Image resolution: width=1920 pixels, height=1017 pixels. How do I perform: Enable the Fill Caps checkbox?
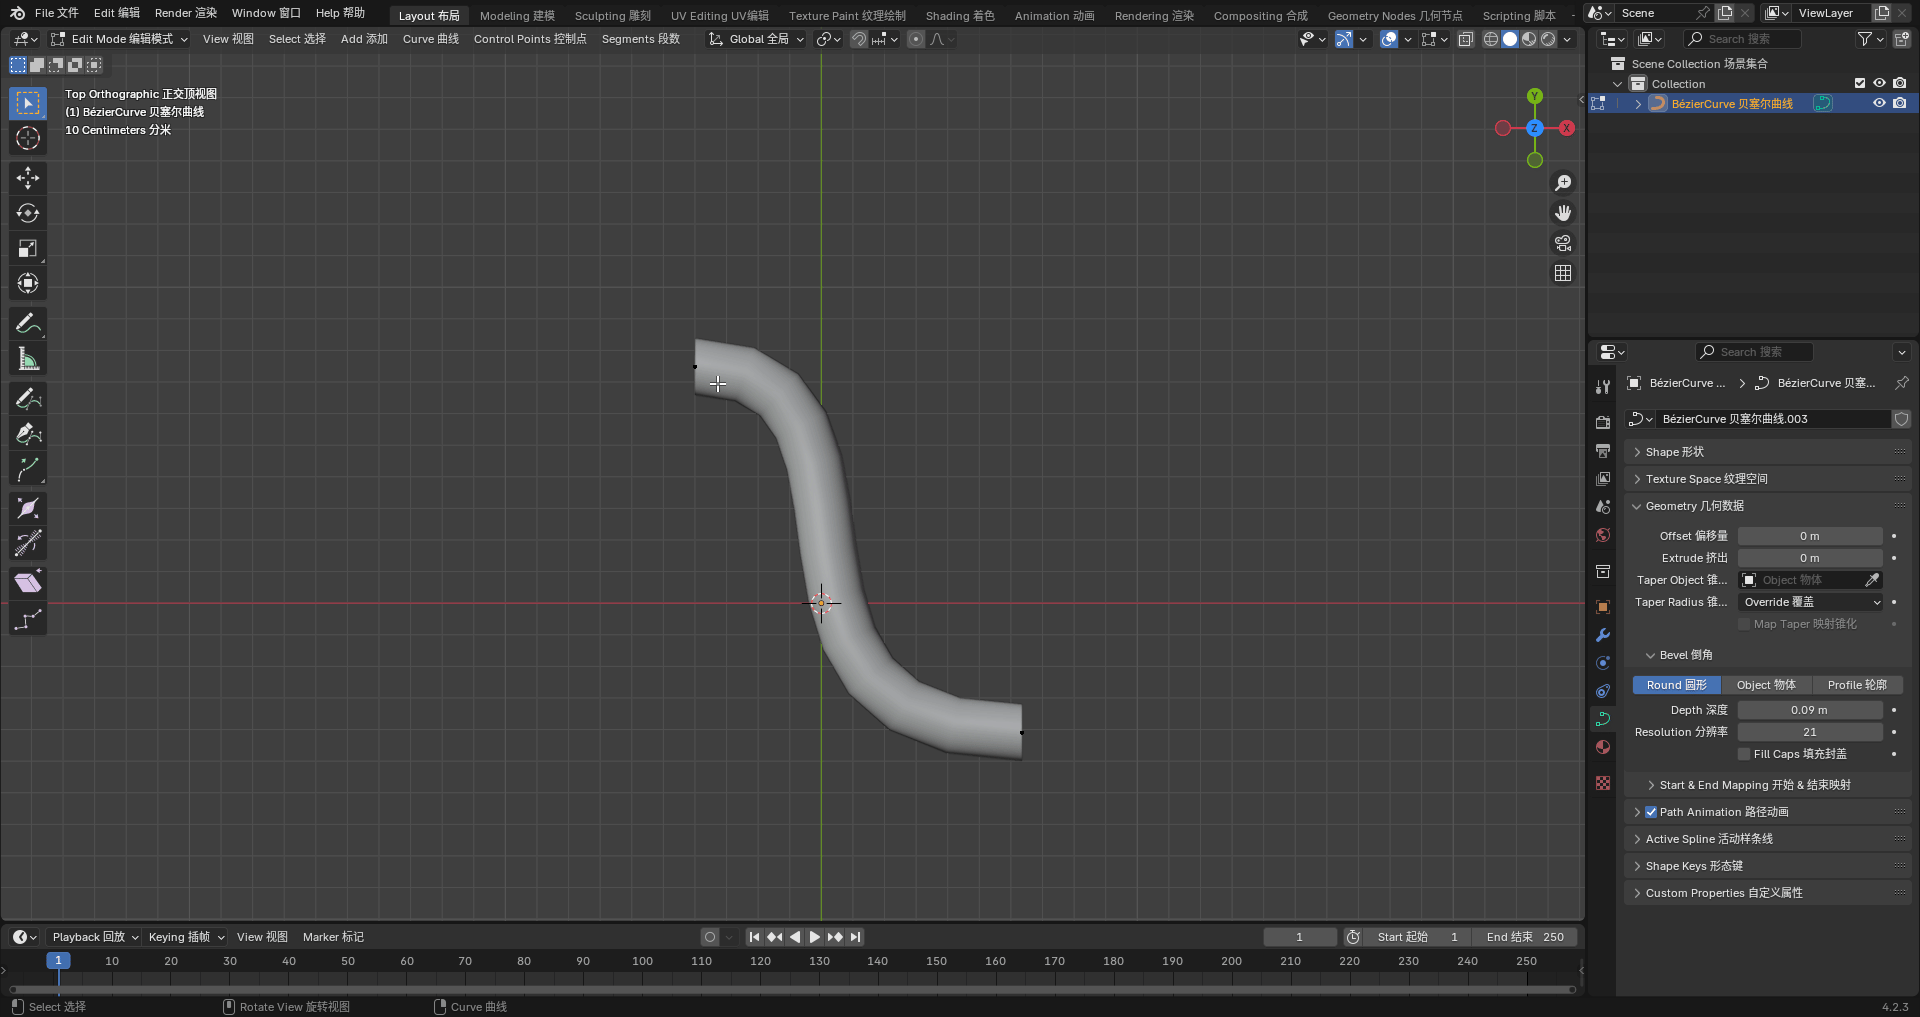(1745, 754)
